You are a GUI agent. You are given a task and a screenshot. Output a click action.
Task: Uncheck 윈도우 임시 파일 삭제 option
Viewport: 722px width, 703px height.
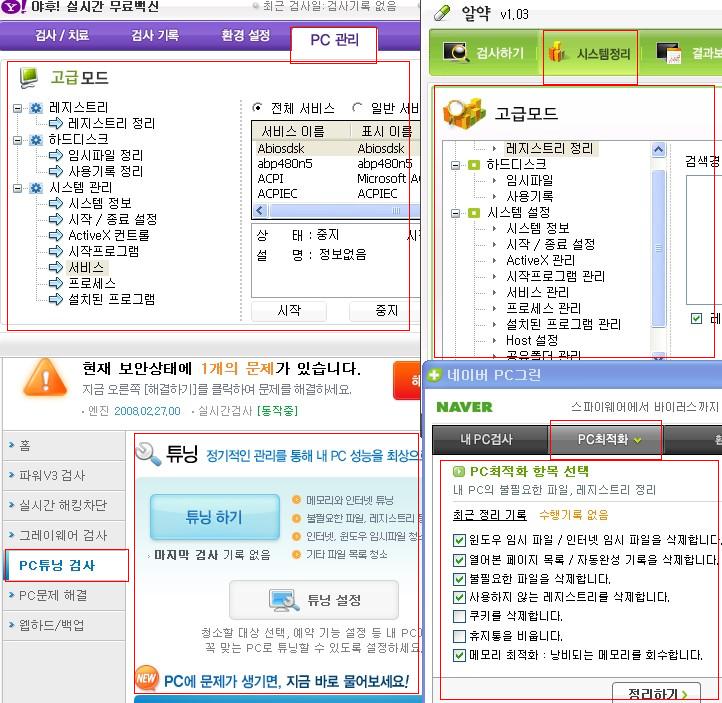click(459, 540)
